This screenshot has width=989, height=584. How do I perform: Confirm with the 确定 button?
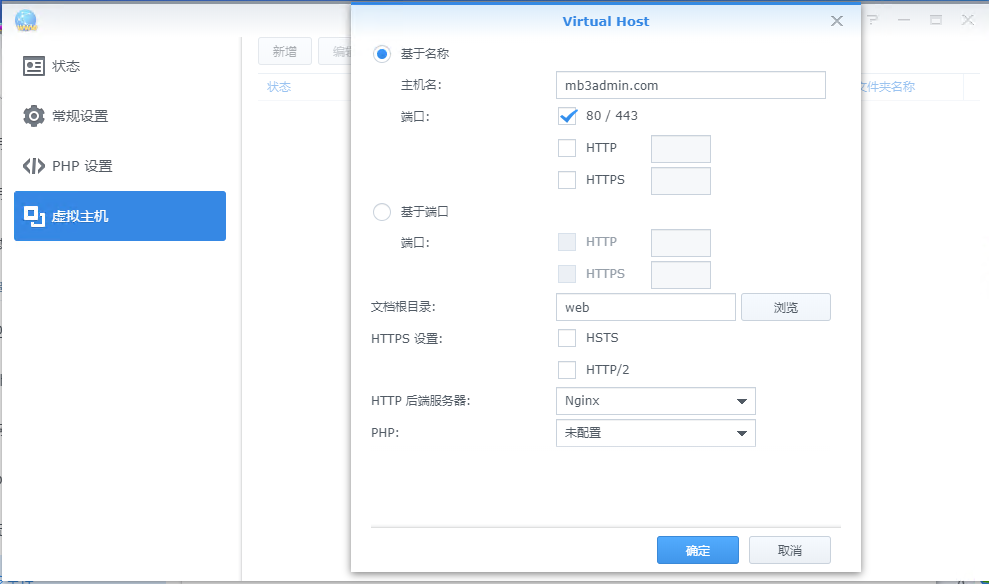click(x=698, y=550)
